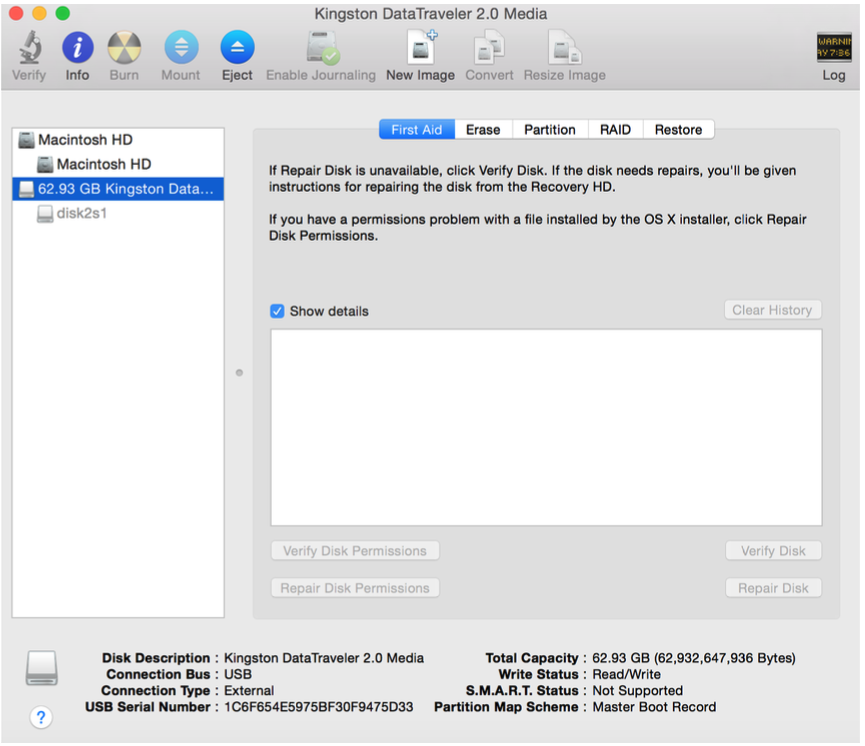Switch to the First Aid tab
The width and height of the screenshot is (865, 746).
(417, 130)
